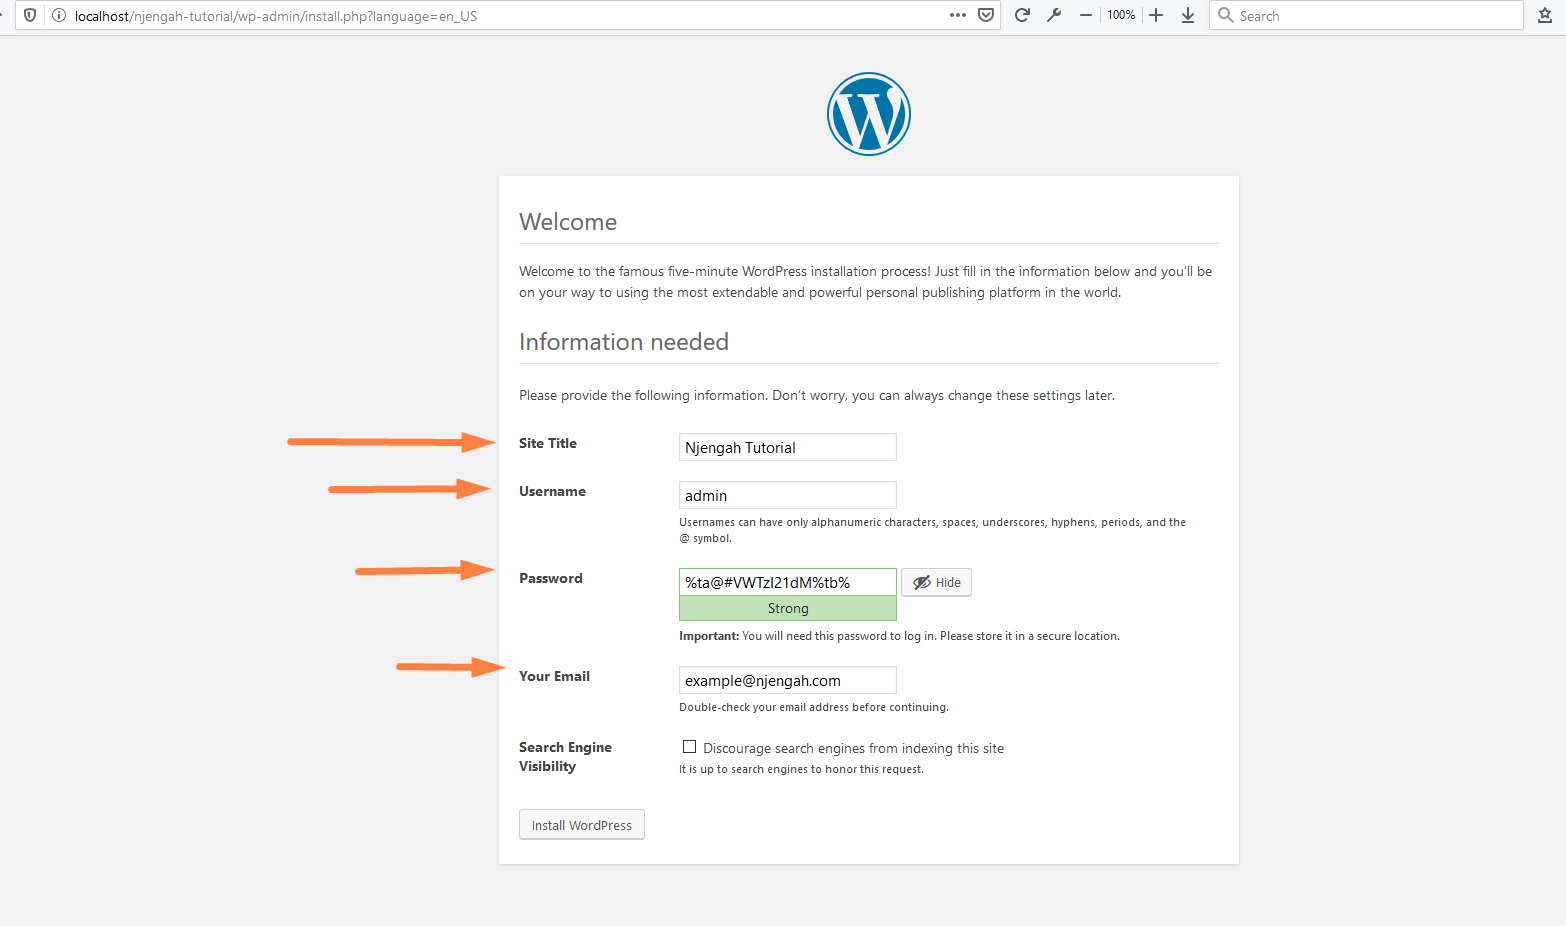Screen dimensions: 1566x926
Task: Click the Username input field
Action: coord(788,495)
